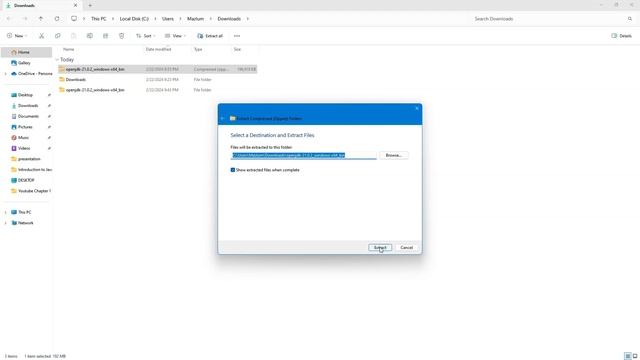Screen dimensions: 640x360
Task: Switch to the Downloads tab
Action: pyautogui.click(x=39, y=6)
